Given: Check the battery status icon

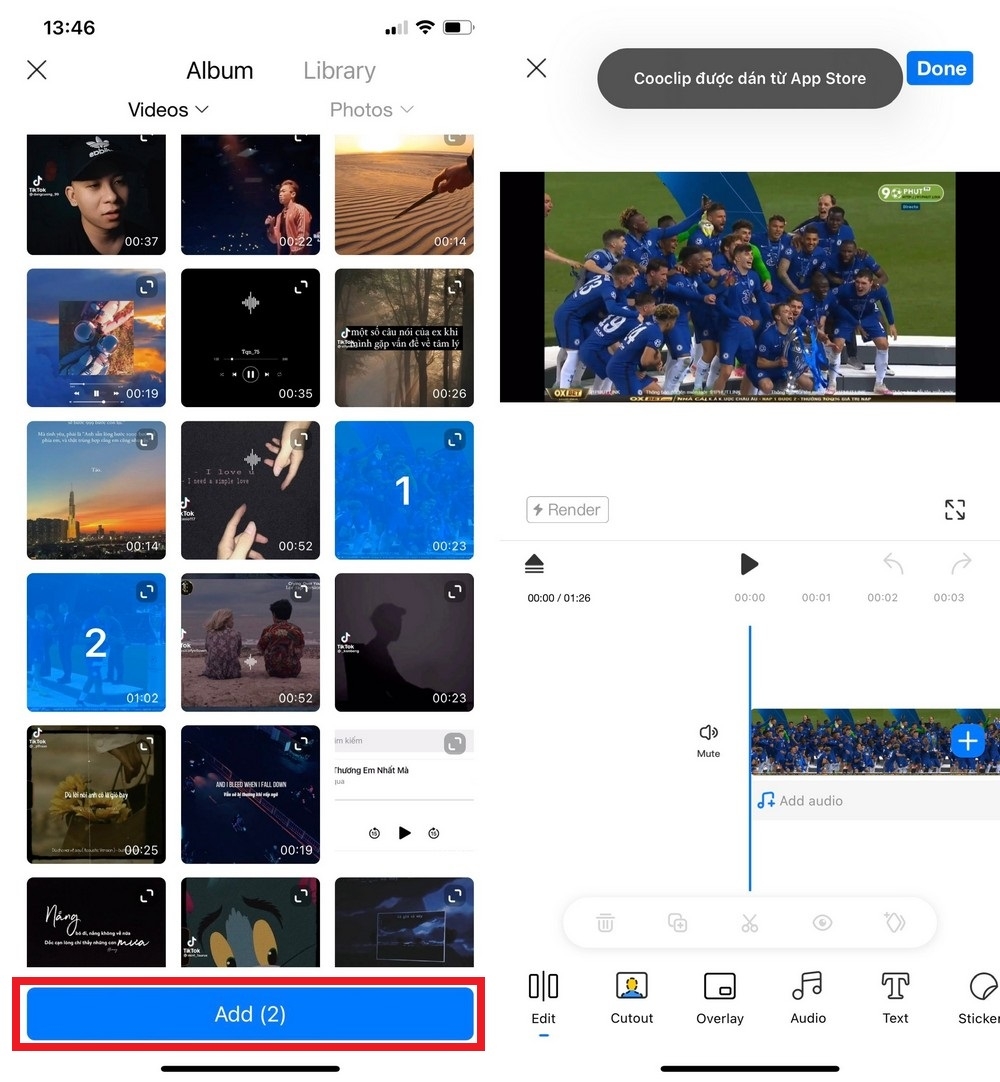Looking at the screenshot, I should (458, 28).
